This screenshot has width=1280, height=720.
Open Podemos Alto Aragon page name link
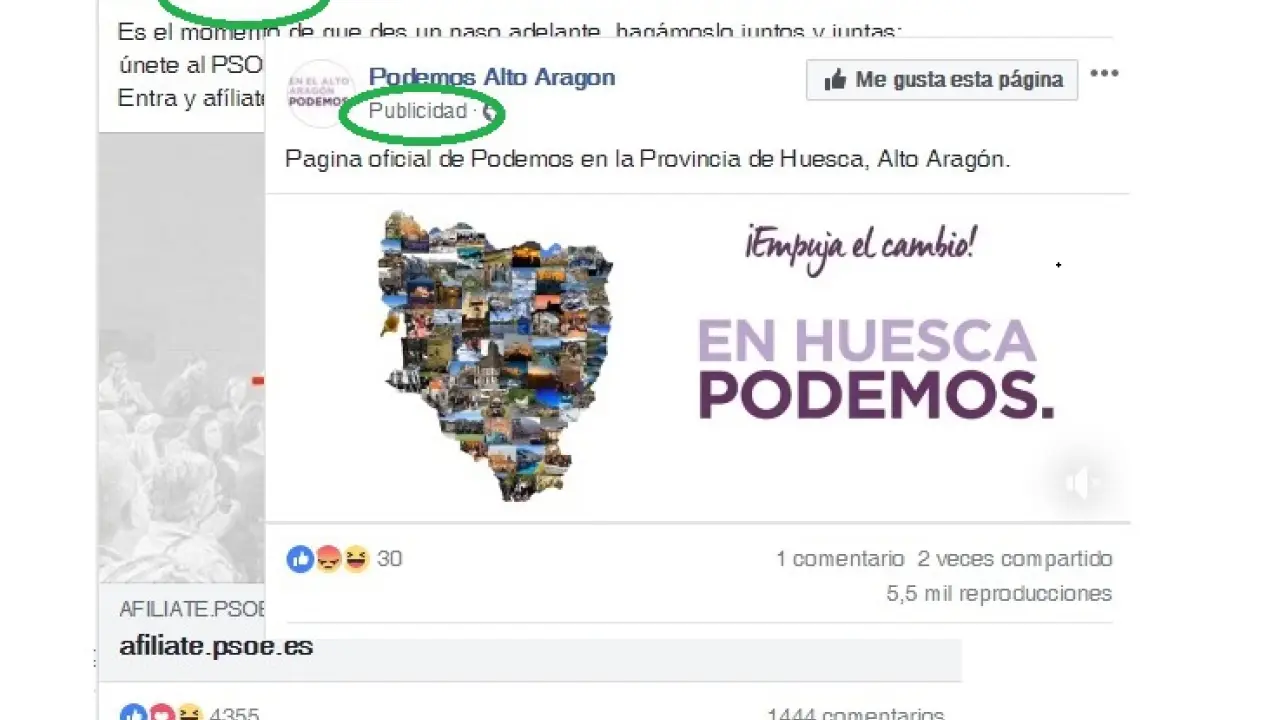492,77
